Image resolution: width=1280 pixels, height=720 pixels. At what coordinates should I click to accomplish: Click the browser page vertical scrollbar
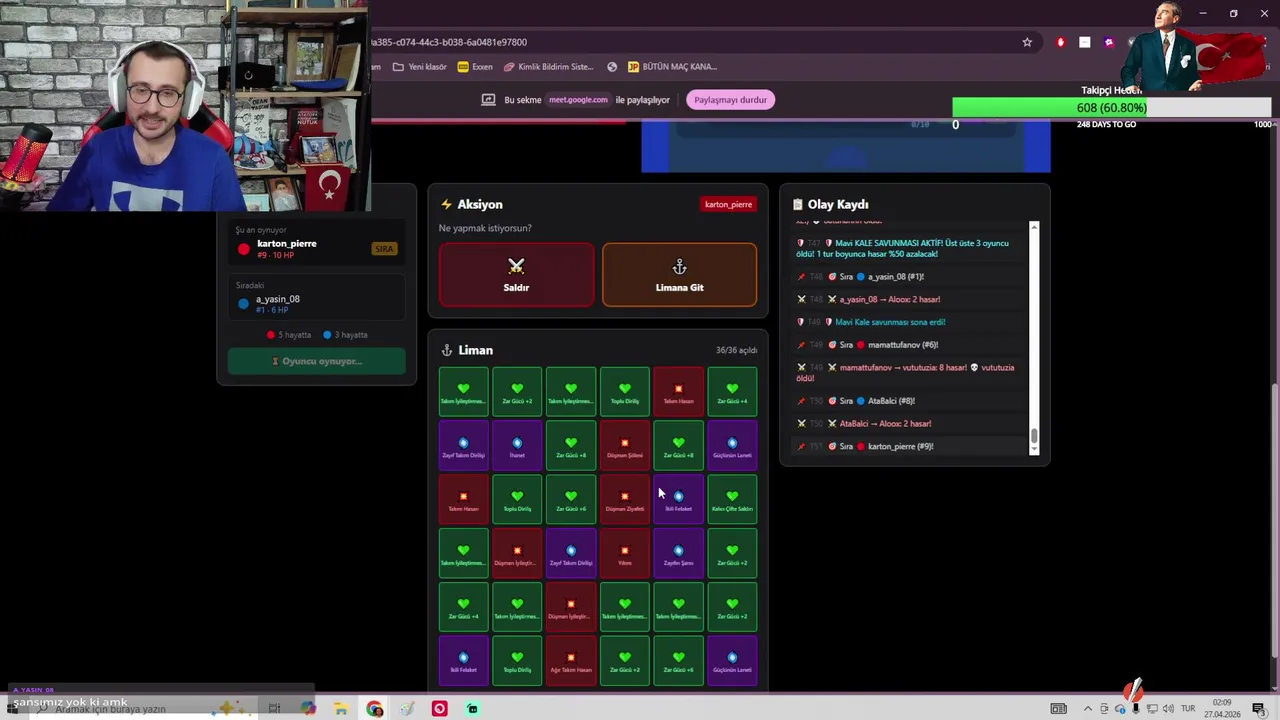[x=1273, y=523]
